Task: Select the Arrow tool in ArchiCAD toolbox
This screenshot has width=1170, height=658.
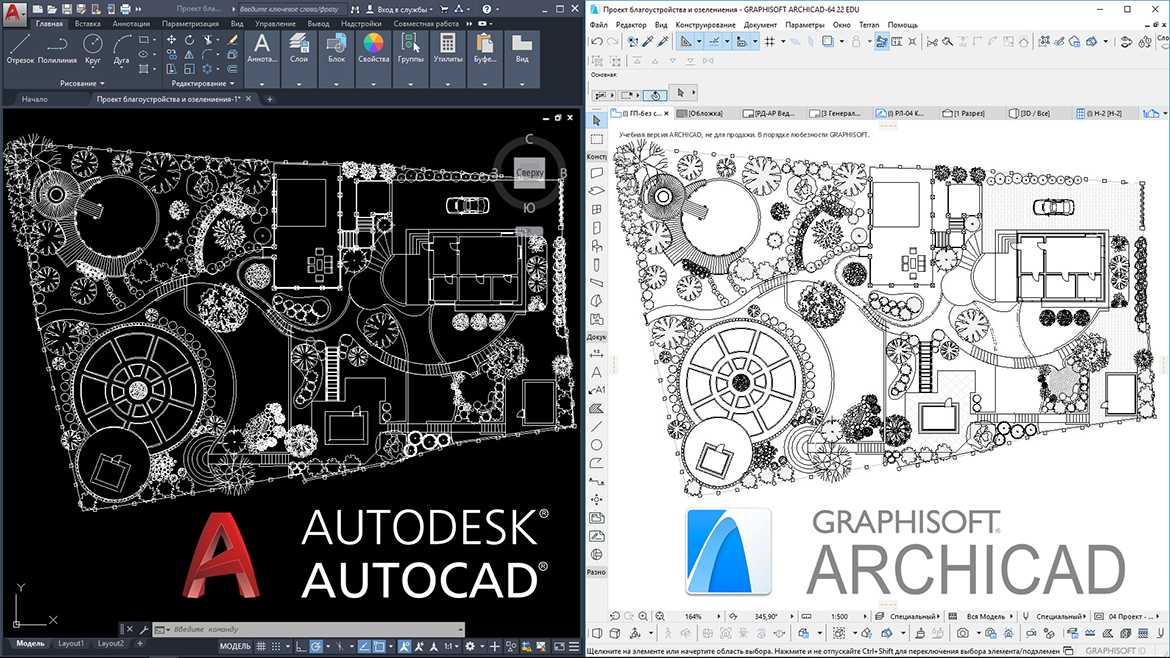Action: pyautogui.click(x=596, y=120)
